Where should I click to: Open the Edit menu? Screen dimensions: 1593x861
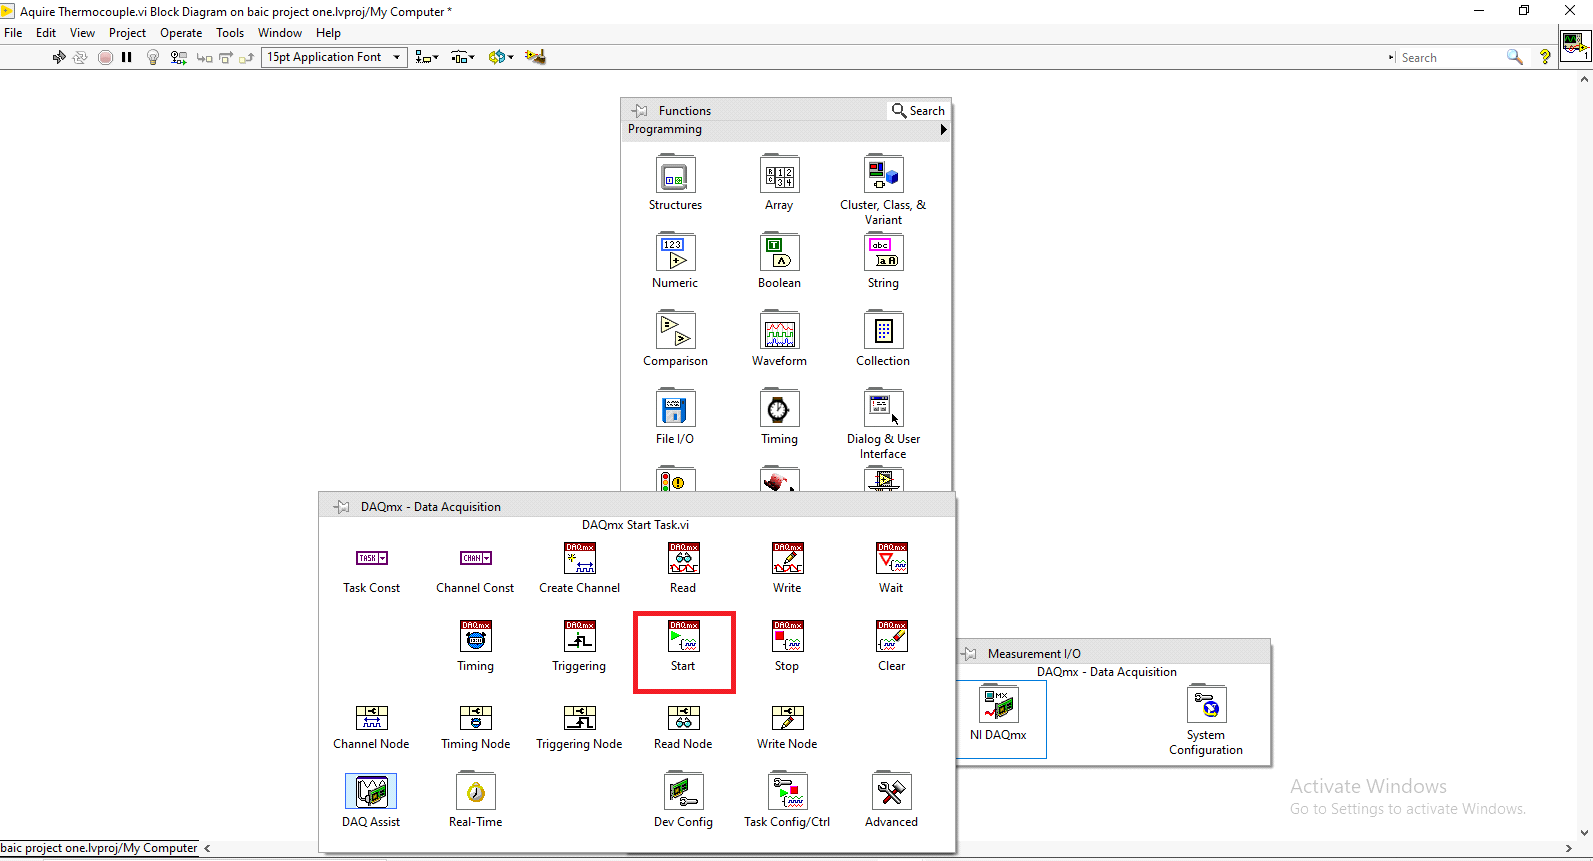point(46,33)
